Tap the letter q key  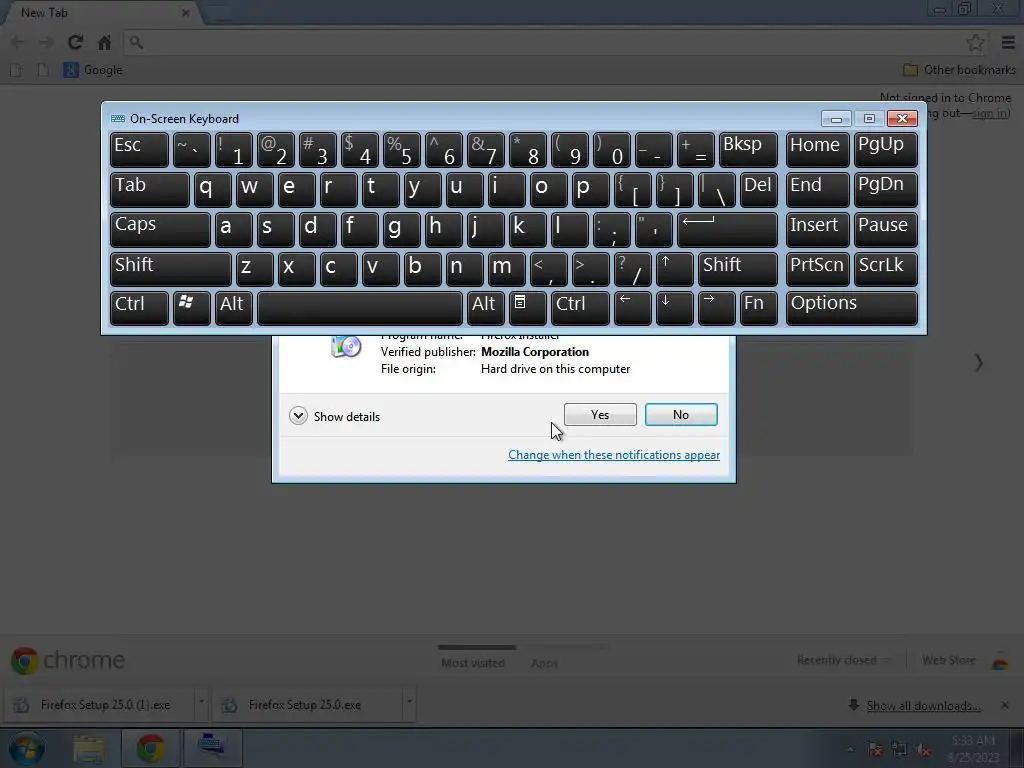pos(212,189)
